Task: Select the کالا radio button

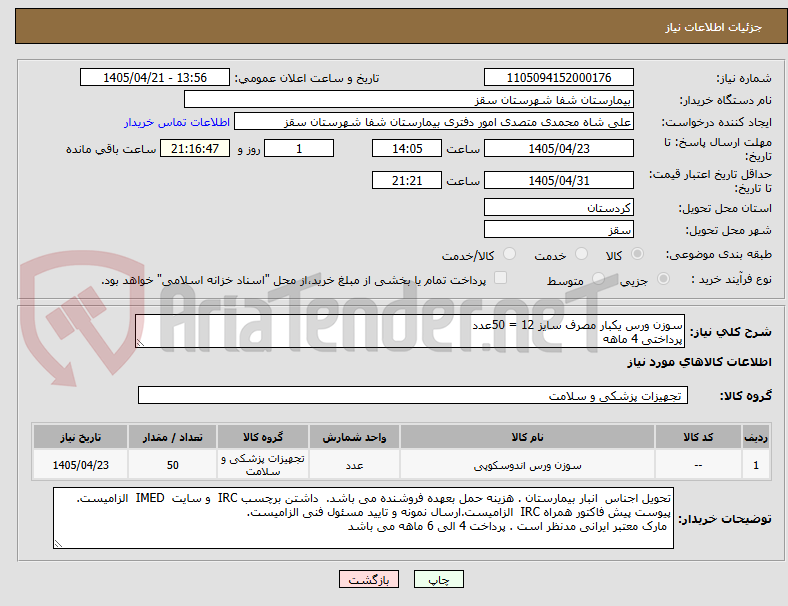Action: [637, 254]
